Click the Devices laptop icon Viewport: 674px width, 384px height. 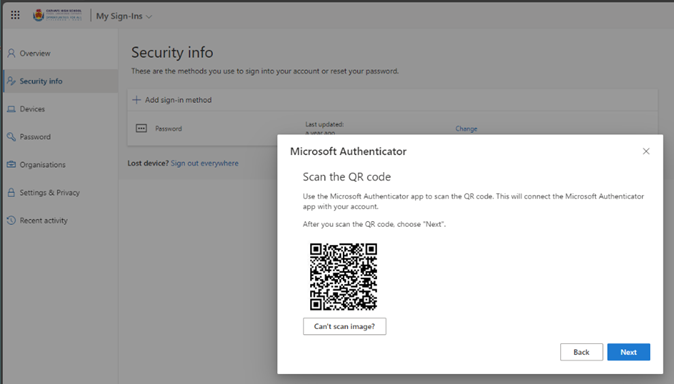tap(11, 109)
